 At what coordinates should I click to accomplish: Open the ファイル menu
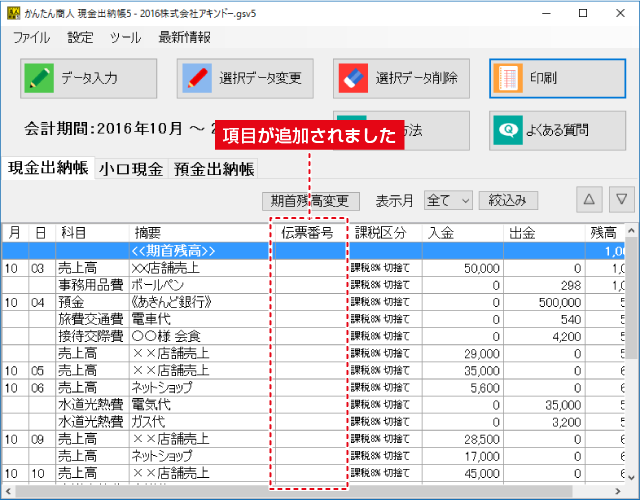click(32, 38)
